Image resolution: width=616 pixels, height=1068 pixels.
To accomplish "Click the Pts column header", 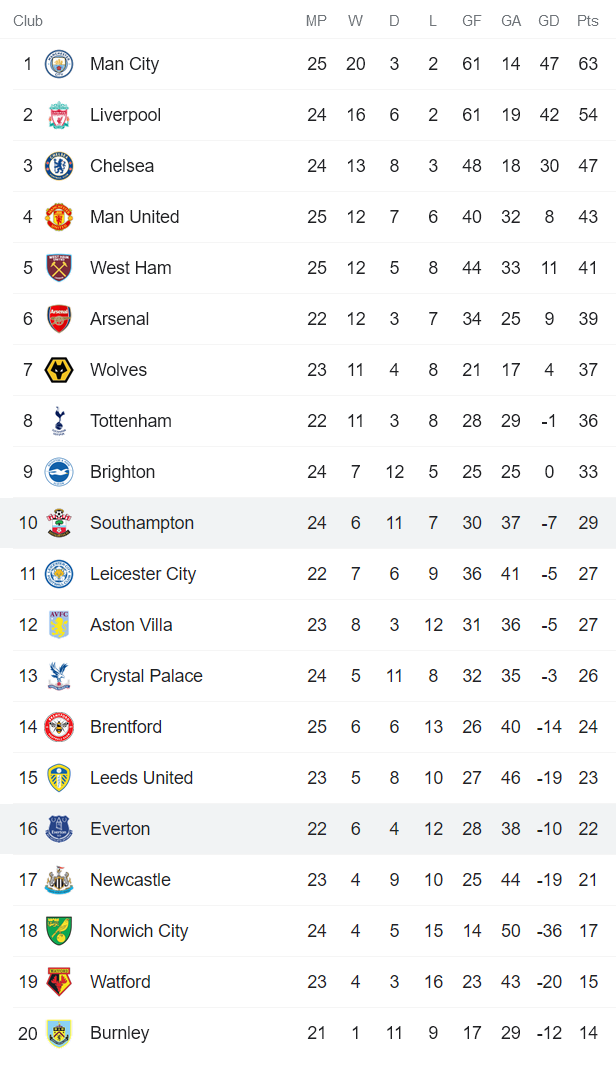I will pos(587,21).
